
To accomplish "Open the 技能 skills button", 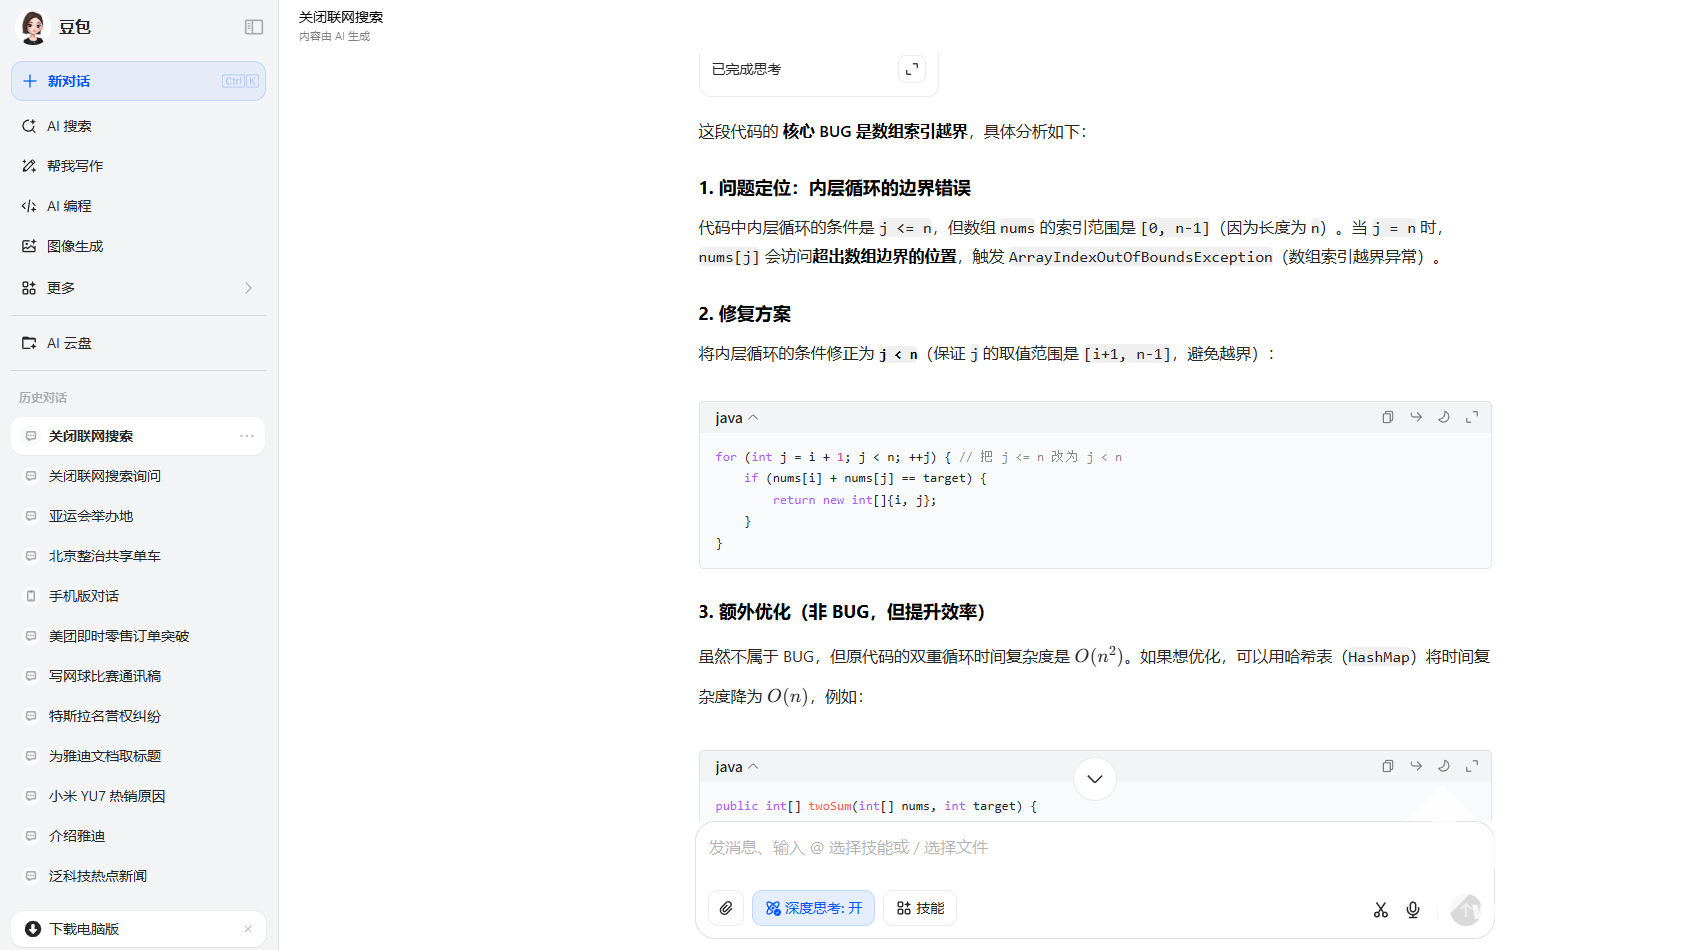I will tap(920, 908).
